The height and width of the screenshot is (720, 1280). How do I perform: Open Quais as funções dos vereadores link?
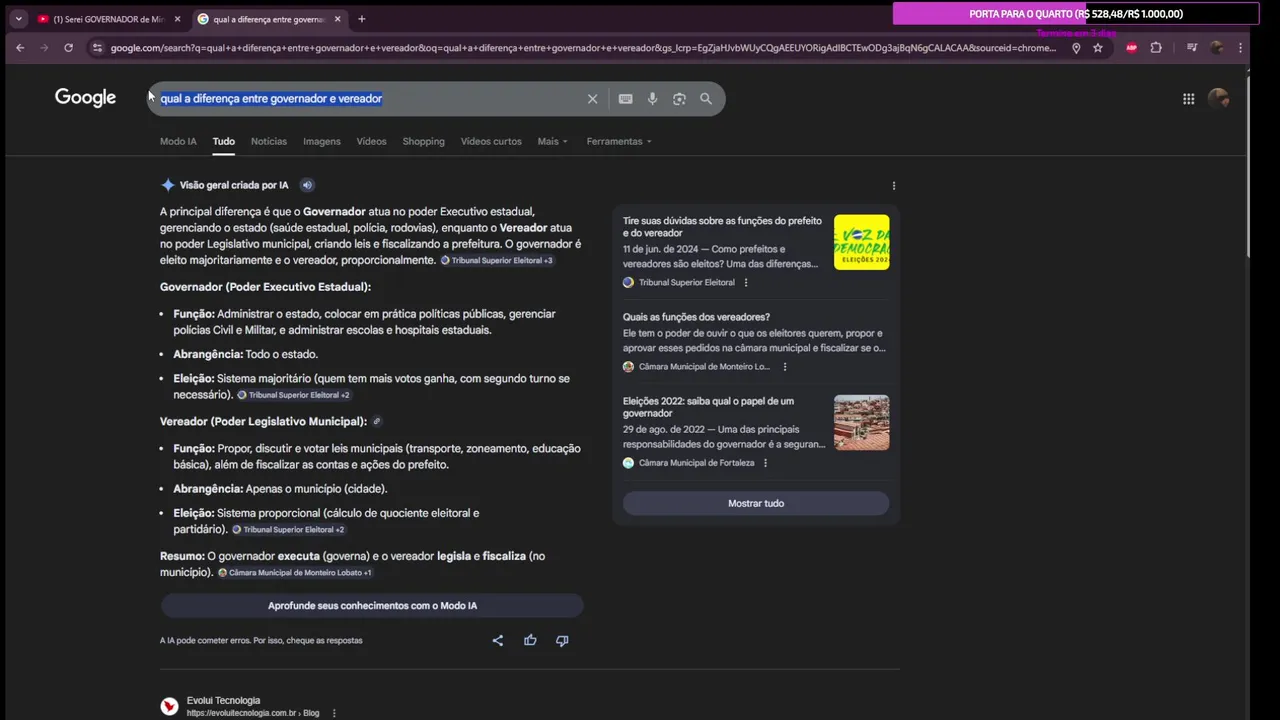point(696,317)
